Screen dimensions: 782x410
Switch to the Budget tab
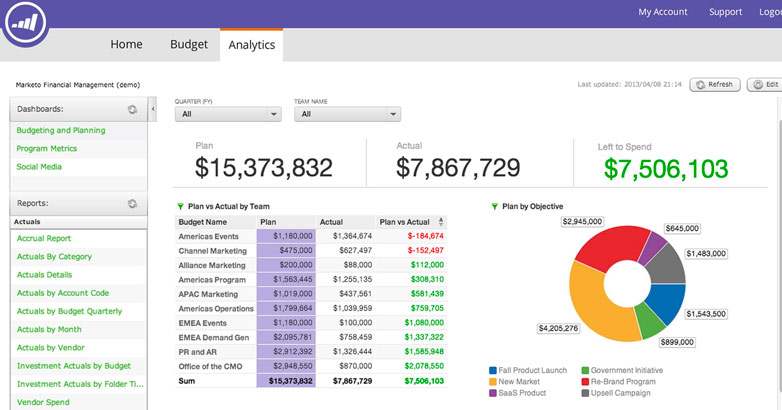pyautogui.click(x=189, y=44)
